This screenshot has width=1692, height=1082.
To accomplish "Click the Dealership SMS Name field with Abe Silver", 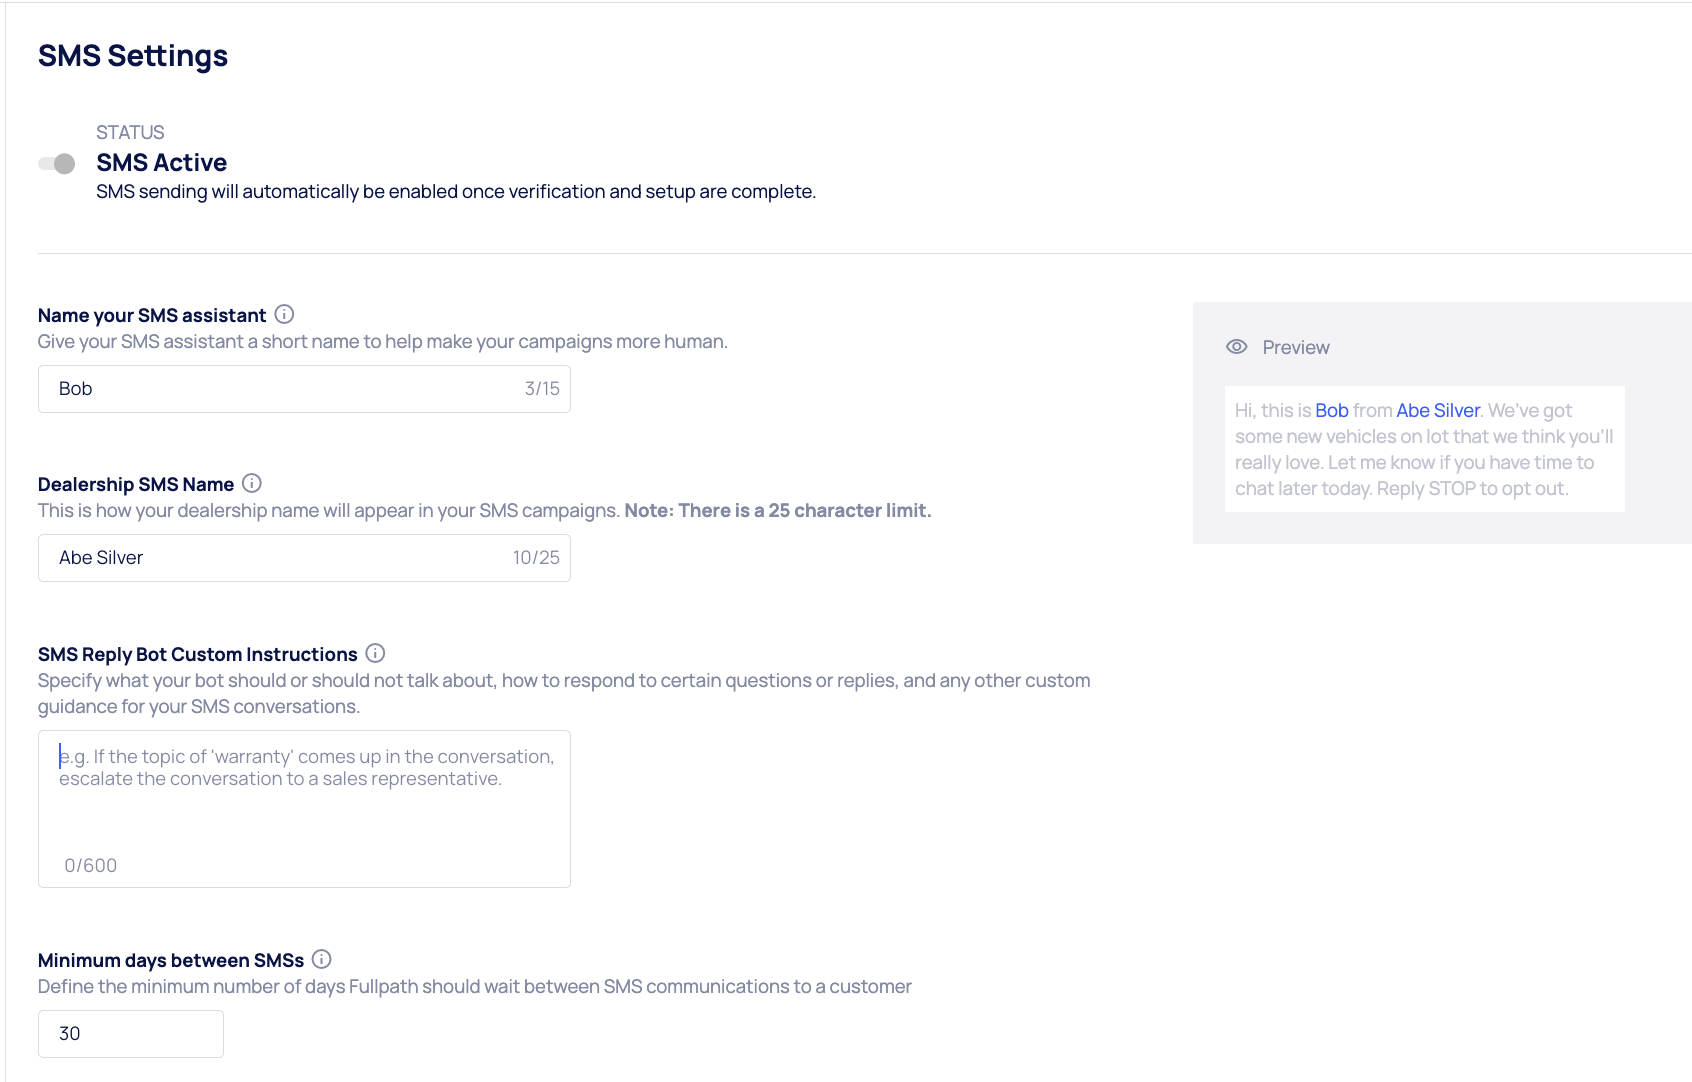I will [280, 558].
